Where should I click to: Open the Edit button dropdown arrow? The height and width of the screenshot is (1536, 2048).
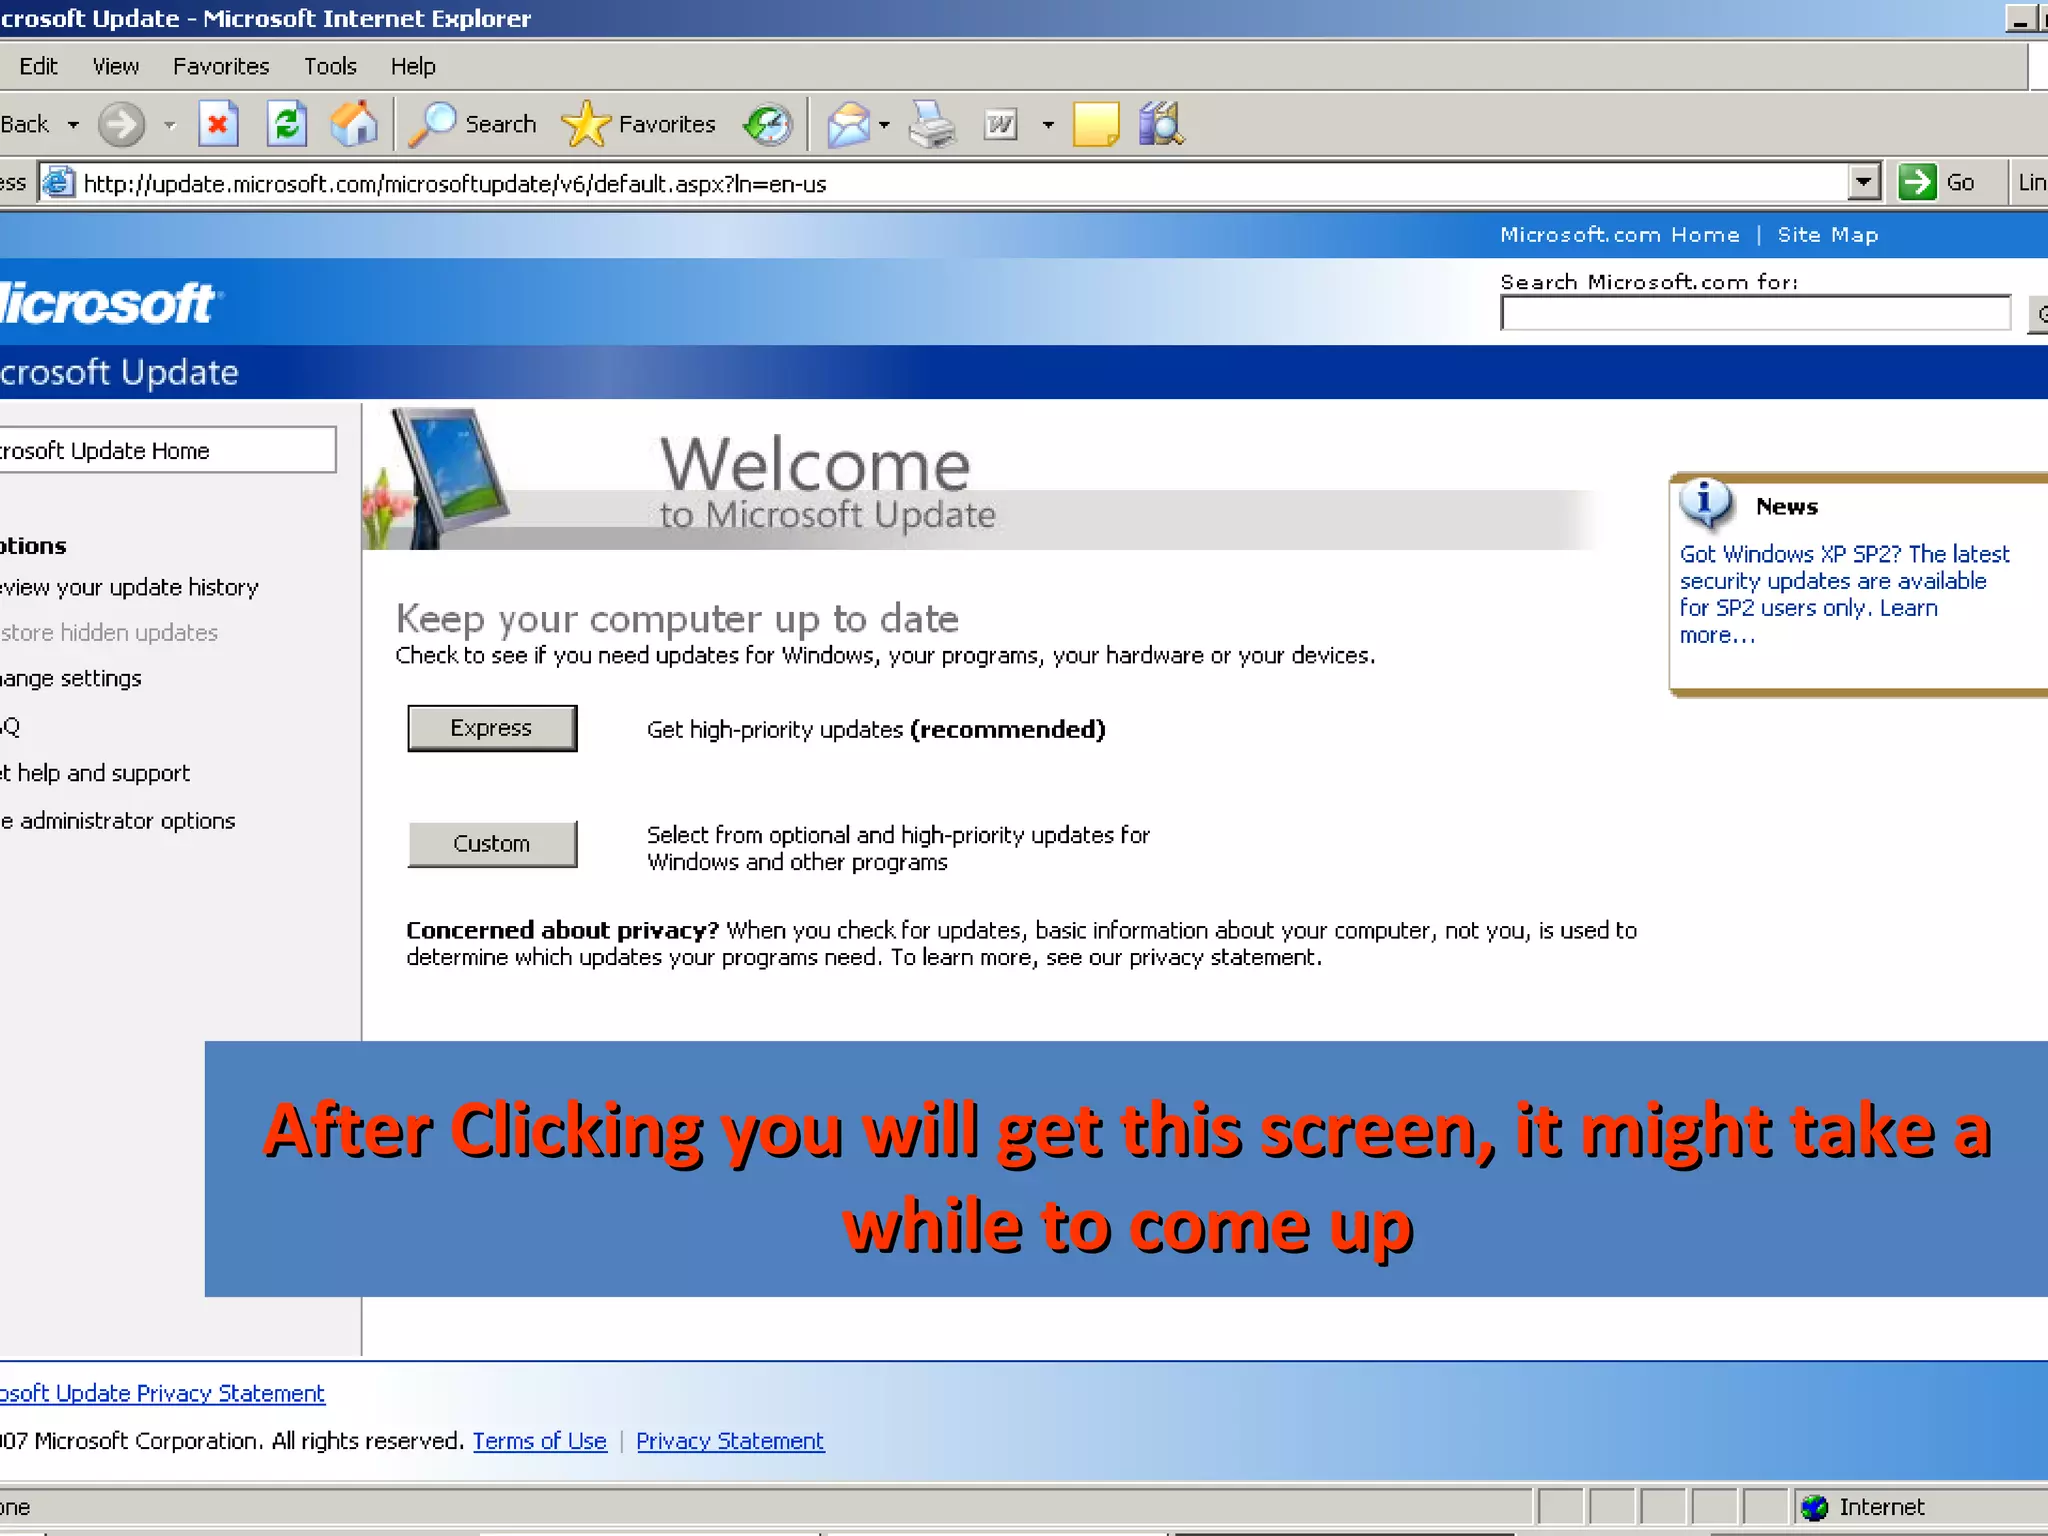click(x=1048, y=125)
